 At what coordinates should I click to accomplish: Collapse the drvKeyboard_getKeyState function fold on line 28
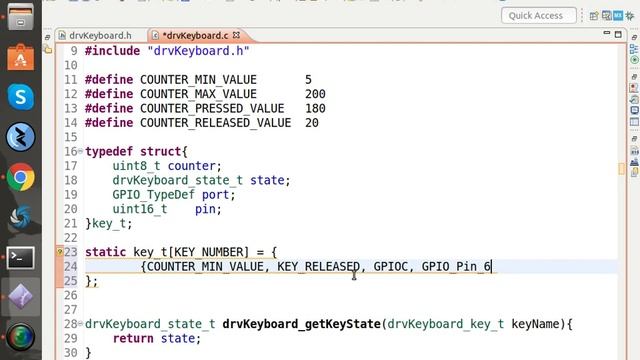[80, 323]
